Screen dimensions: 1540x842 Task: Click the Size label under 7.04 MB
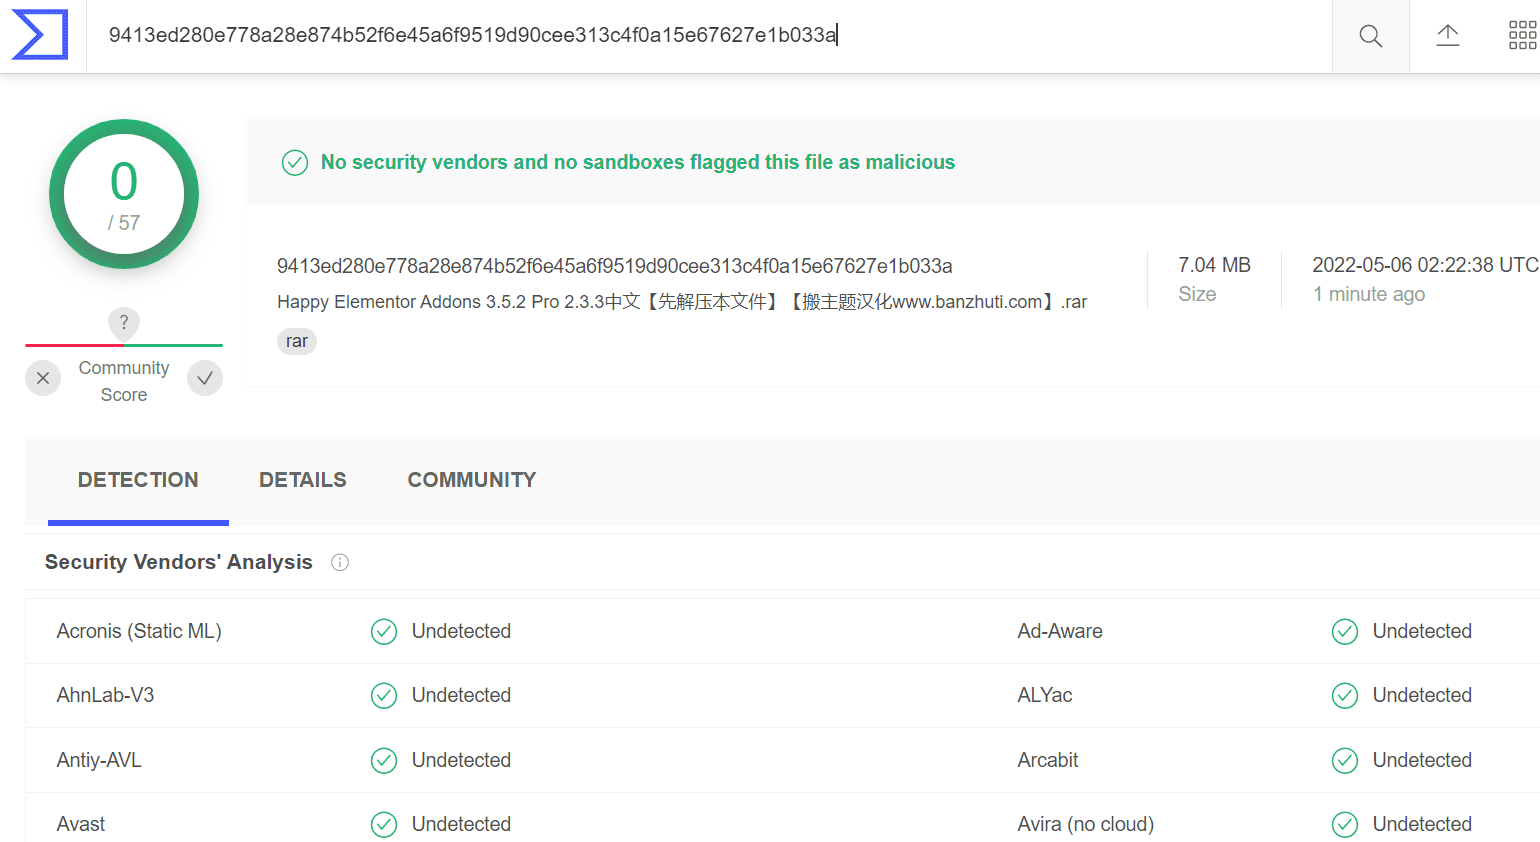(x=1197, y=294)
